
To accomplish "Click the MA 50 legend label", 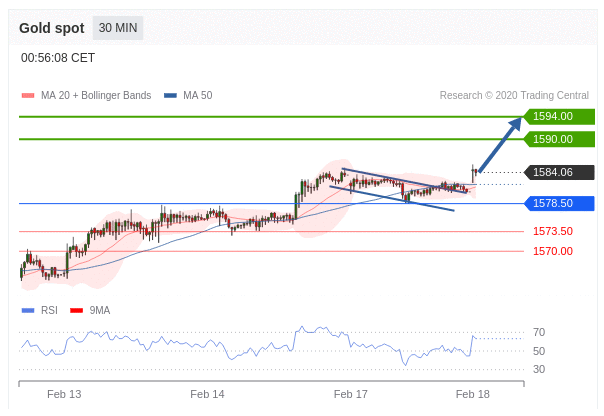I will coord(198,96).
